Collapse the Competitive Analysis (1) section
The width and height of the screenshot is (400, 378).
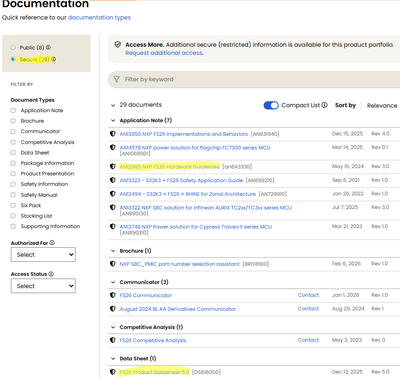click(113, 327)
